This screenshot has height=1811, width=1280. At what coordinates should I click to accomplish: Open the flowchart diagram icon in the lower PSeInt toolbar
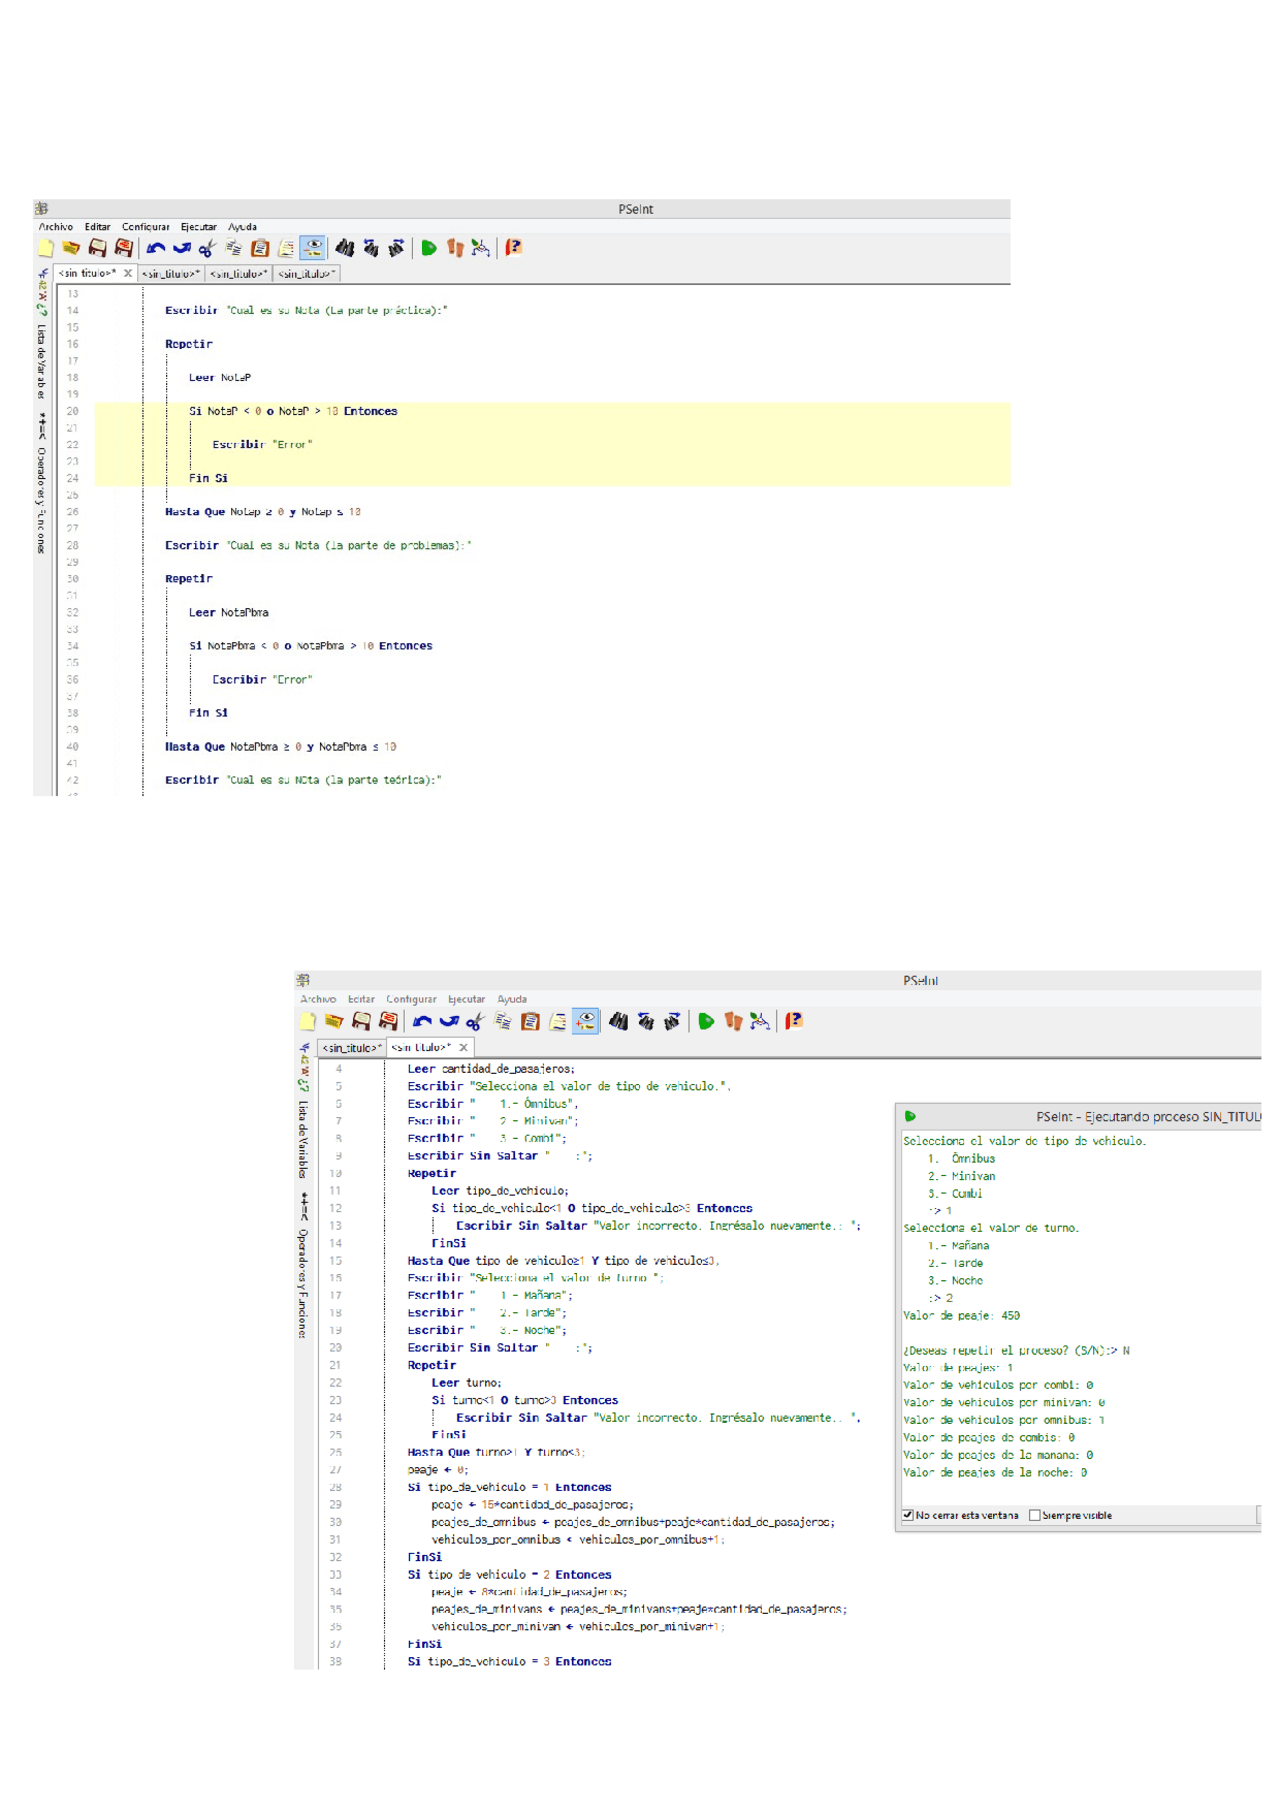click(x=760, y=1021)
